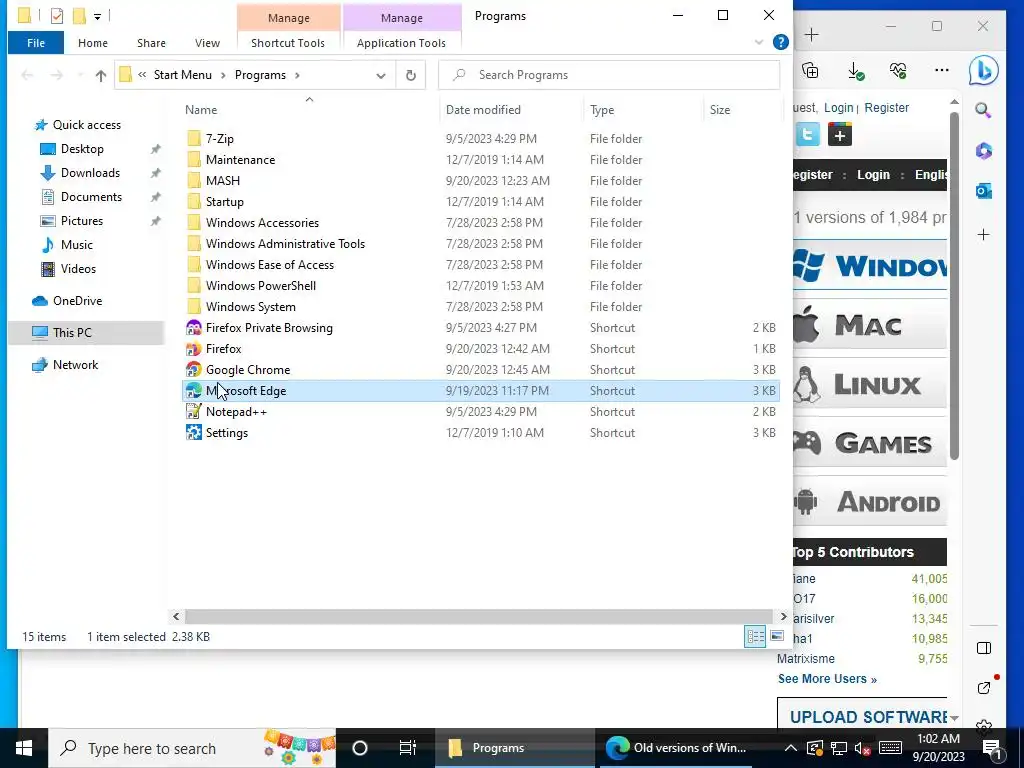This screenshot has height=768, width=1024.
Task: Click the Edge page vertical scrollbar
Action: [954, 286]
